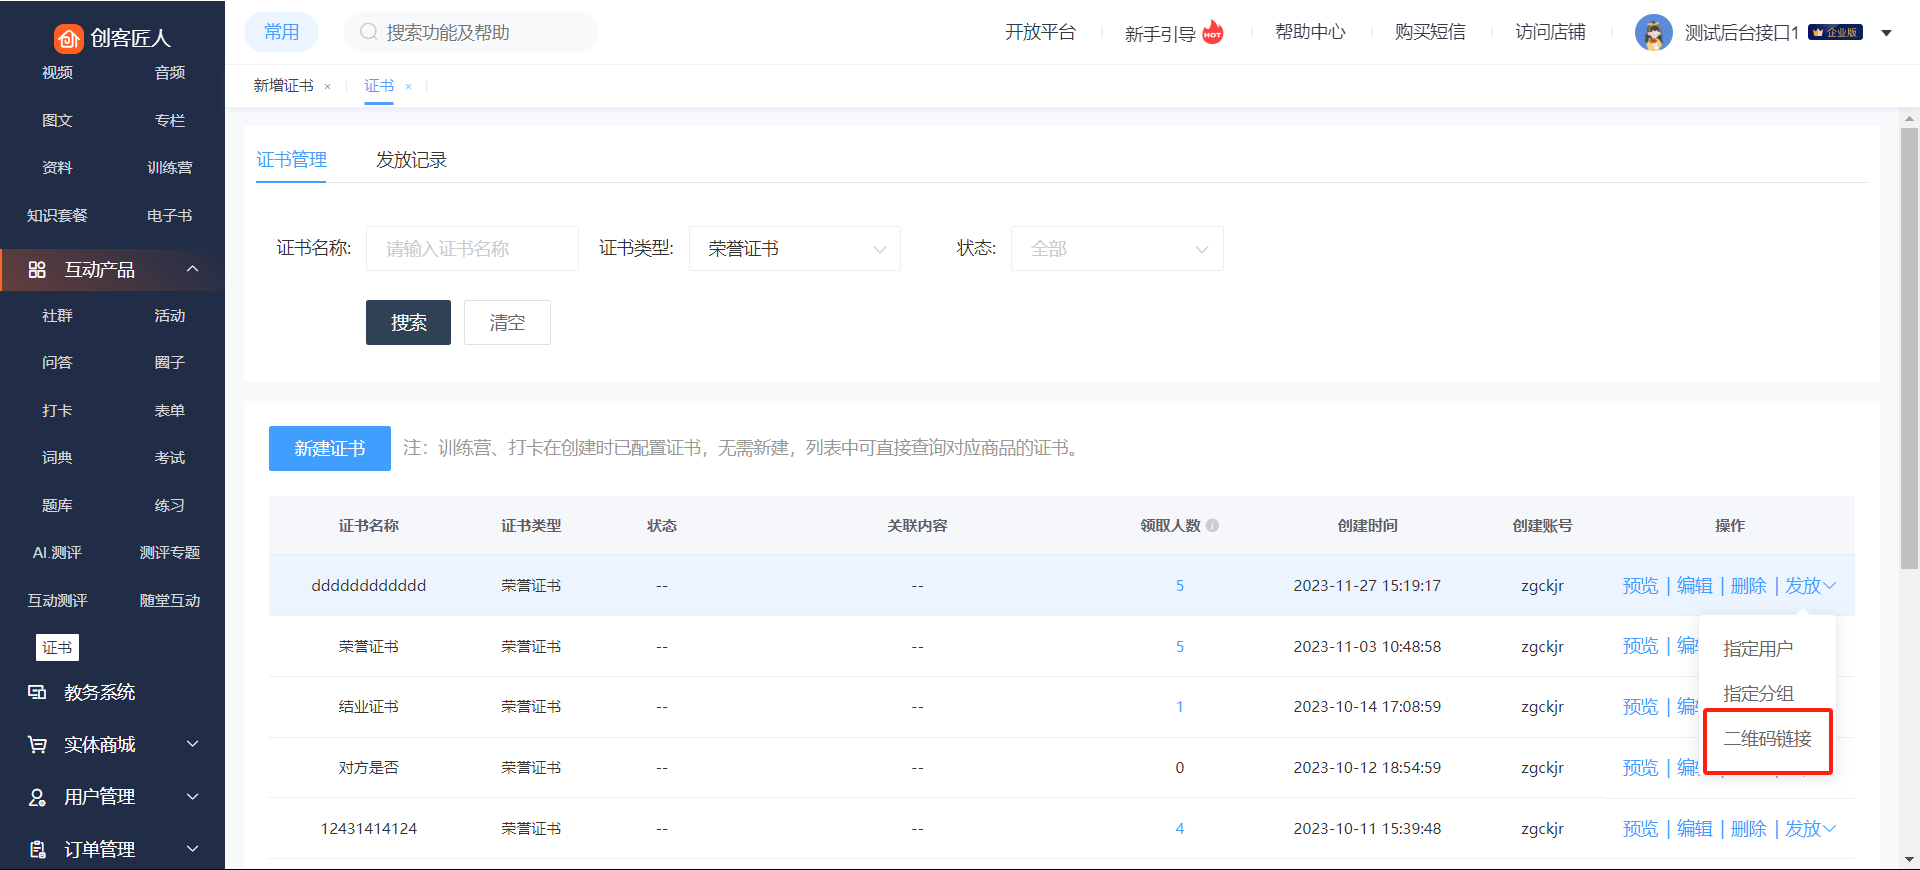
Task: Open 考试 in the sidebar
Action: 169,458
